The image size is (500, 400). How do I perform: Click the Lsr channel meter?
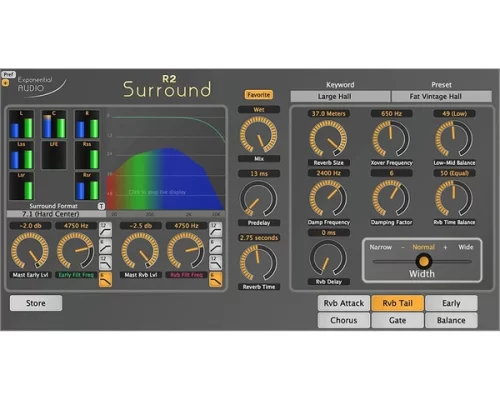[x=21, y=186]
